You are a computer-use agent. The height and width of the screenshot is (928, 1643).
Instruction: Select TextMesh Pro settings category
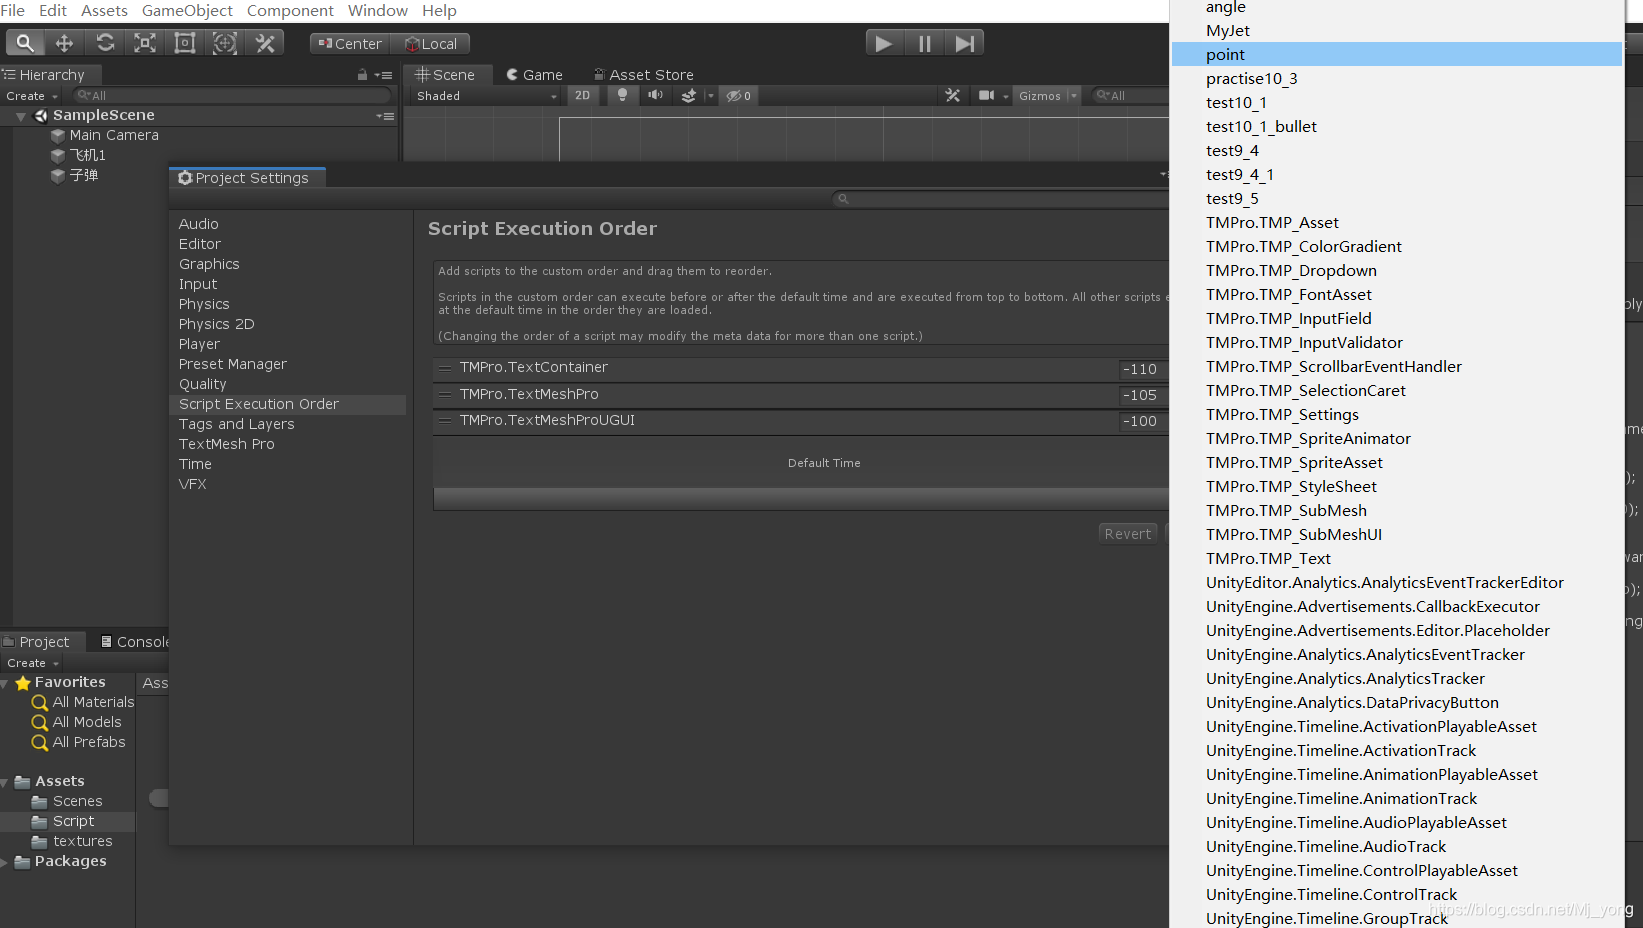coord(227,444)
